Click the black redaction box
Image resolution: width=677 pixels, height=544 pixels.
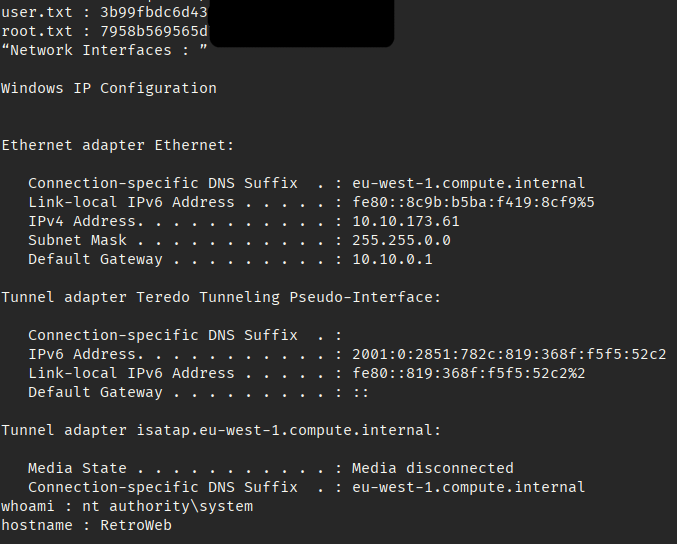pos(301,22)
